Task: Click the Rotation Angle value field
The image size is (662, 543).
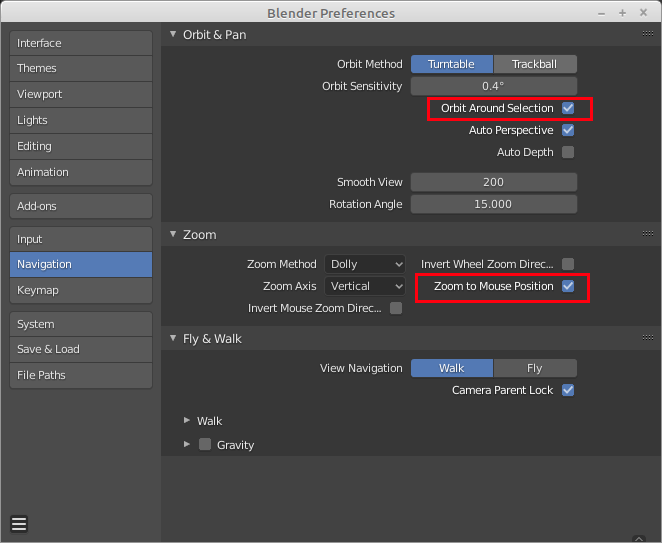Action: tap(493, 204)
